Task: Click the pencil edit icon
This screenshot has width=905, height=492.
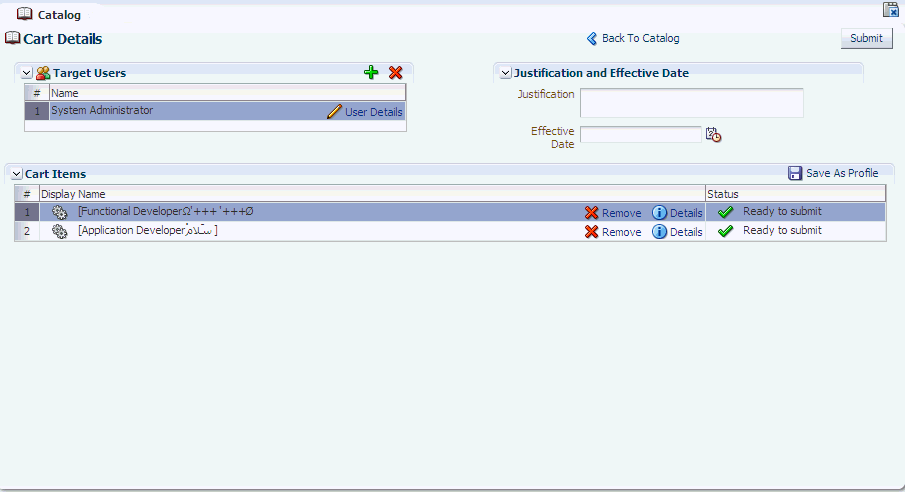Action: coord(334,111)
